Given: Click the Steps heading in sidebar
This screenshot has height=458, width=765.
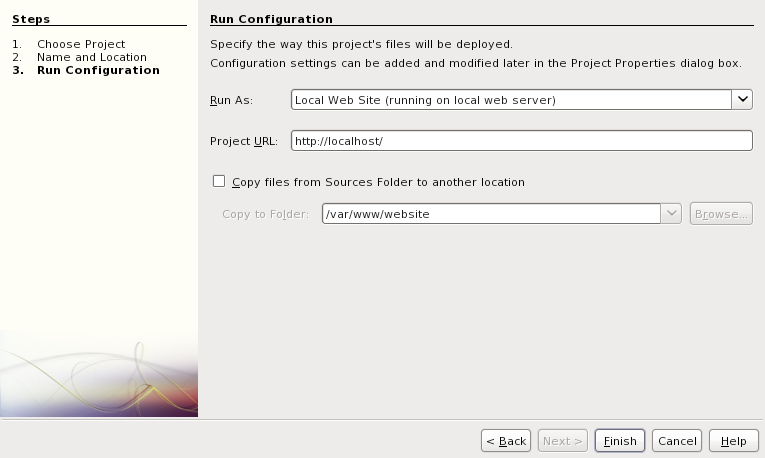Looking at the screenshot, I should (31, 19).
